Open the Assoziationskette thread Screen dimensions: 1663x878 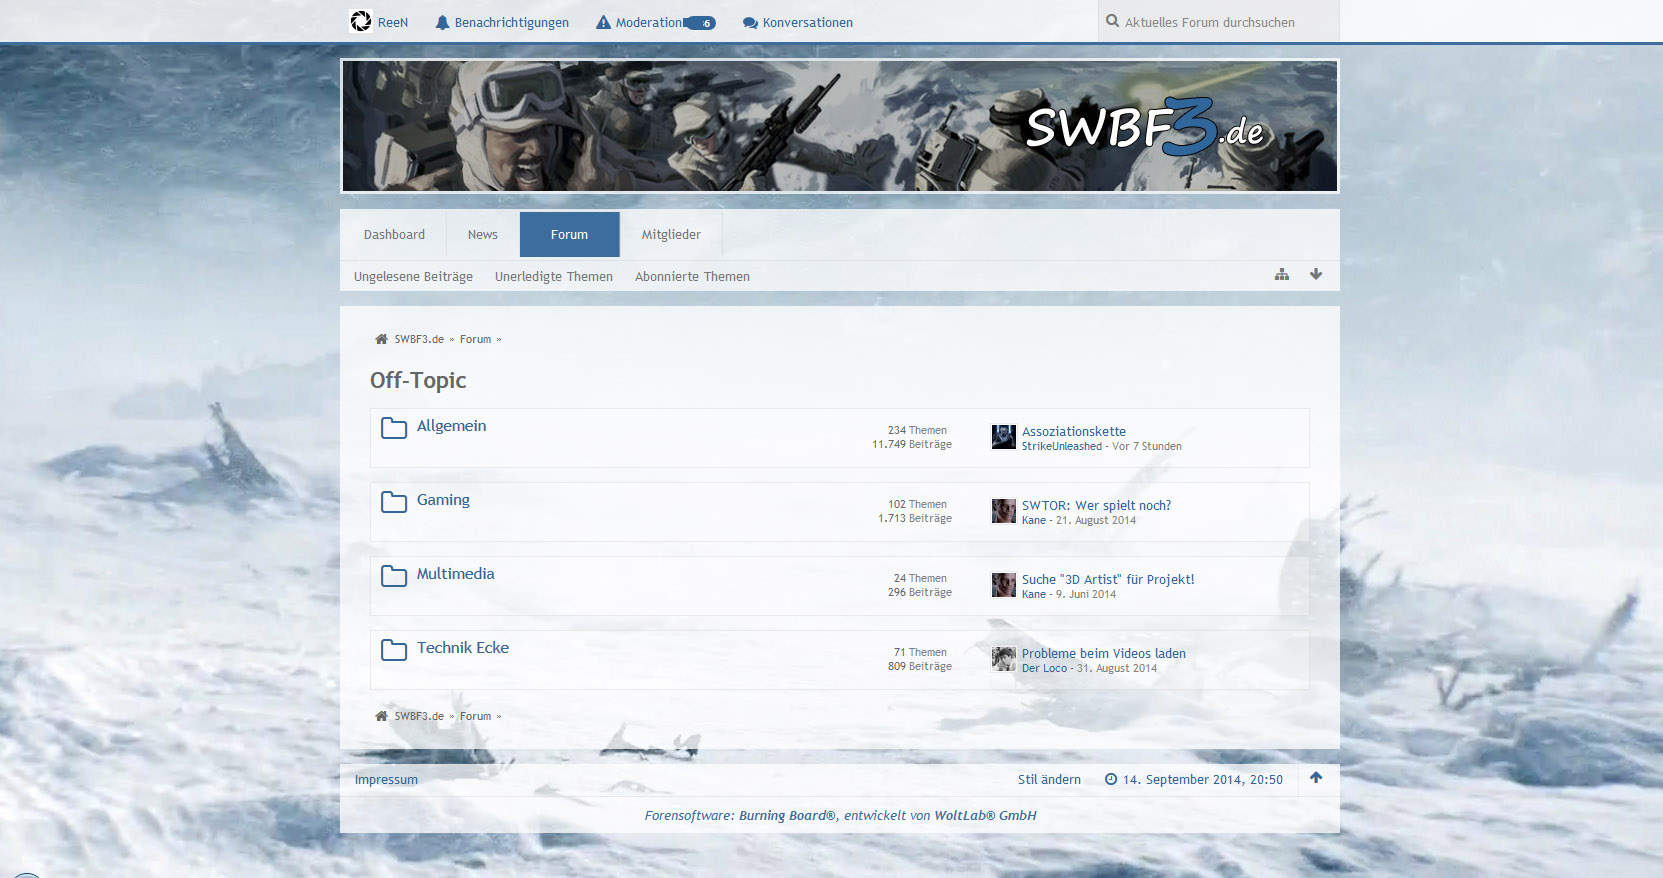click(1074, 432)
